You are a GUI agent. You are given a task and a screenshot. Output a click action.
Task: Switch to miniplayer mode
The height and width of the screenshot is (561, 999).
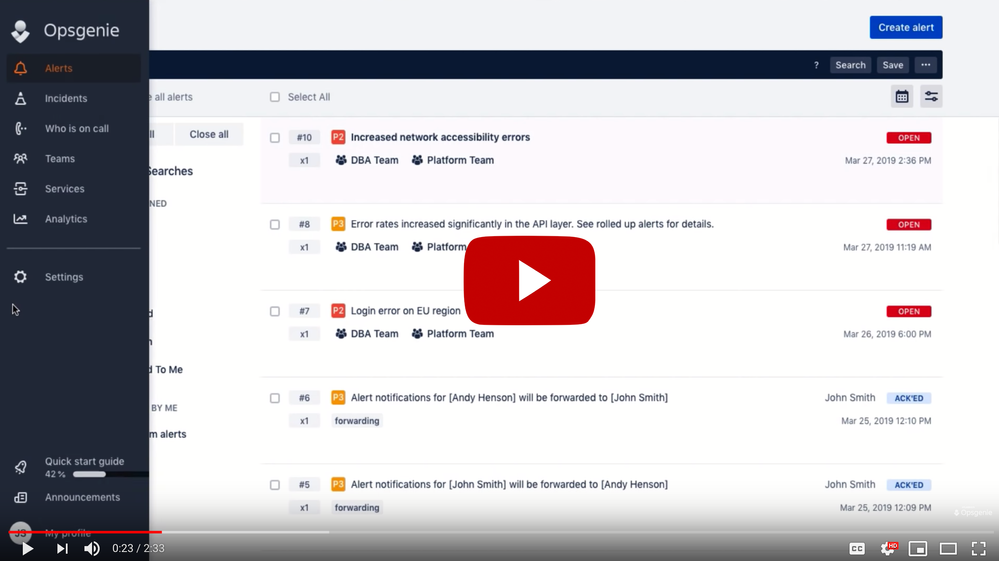tap(917, 548)
